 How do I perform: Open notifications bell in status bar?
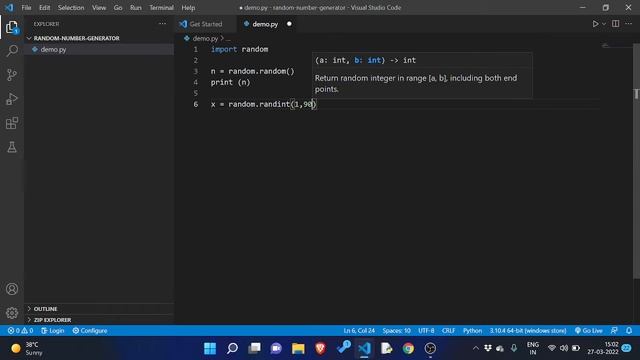tap(629, 331)
